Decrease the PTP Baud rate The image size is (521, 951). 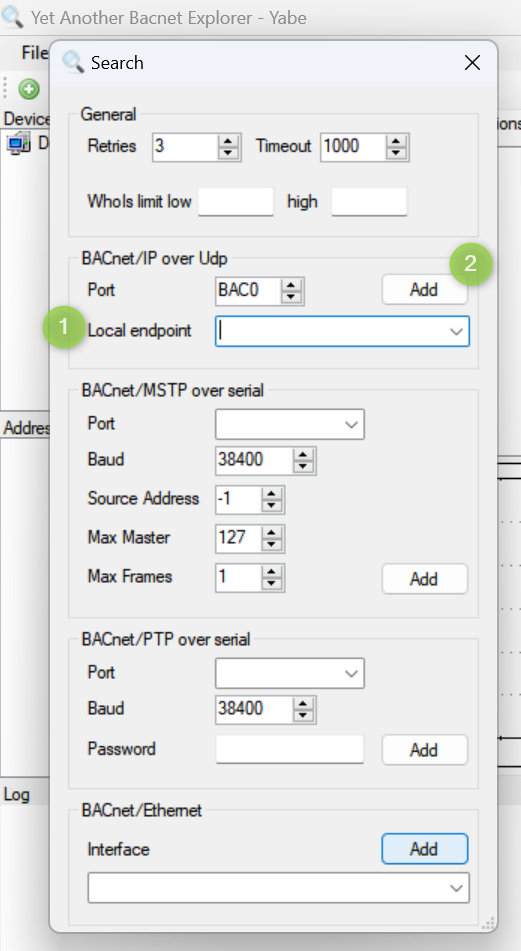point(304,716)
